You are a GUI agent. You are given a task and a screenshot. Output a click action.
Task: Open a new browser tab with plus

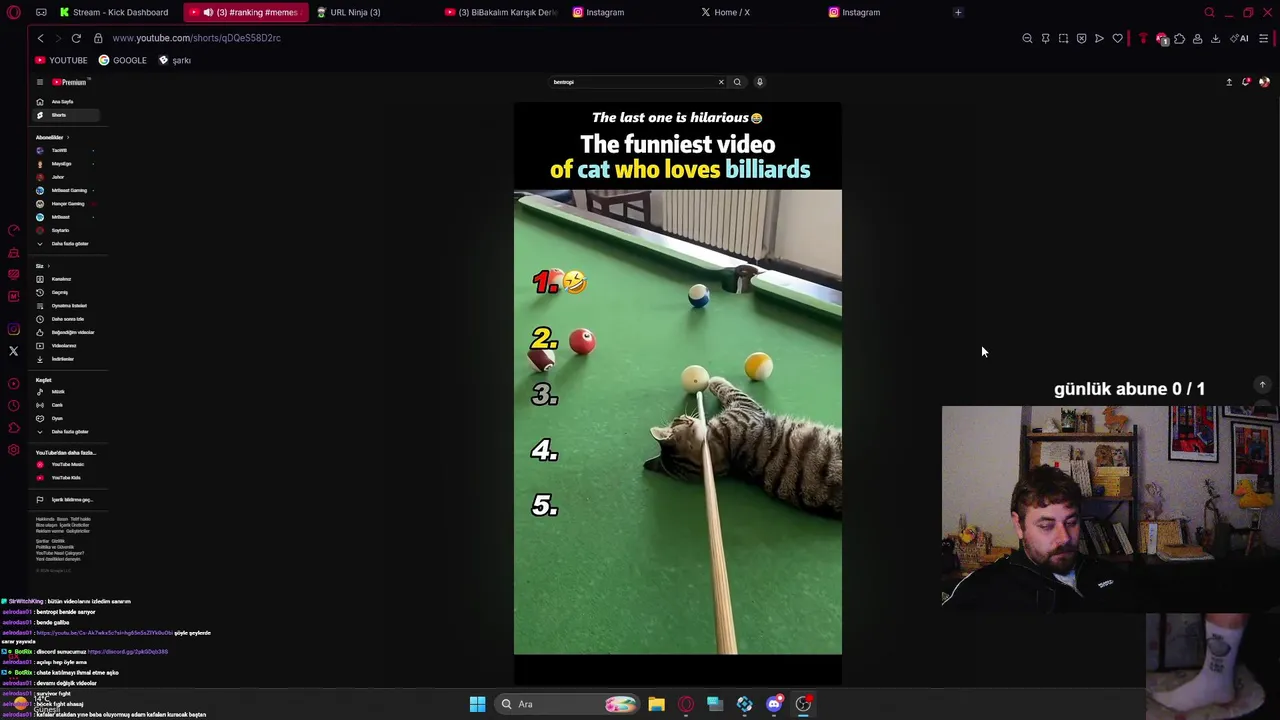pos(958,12)
